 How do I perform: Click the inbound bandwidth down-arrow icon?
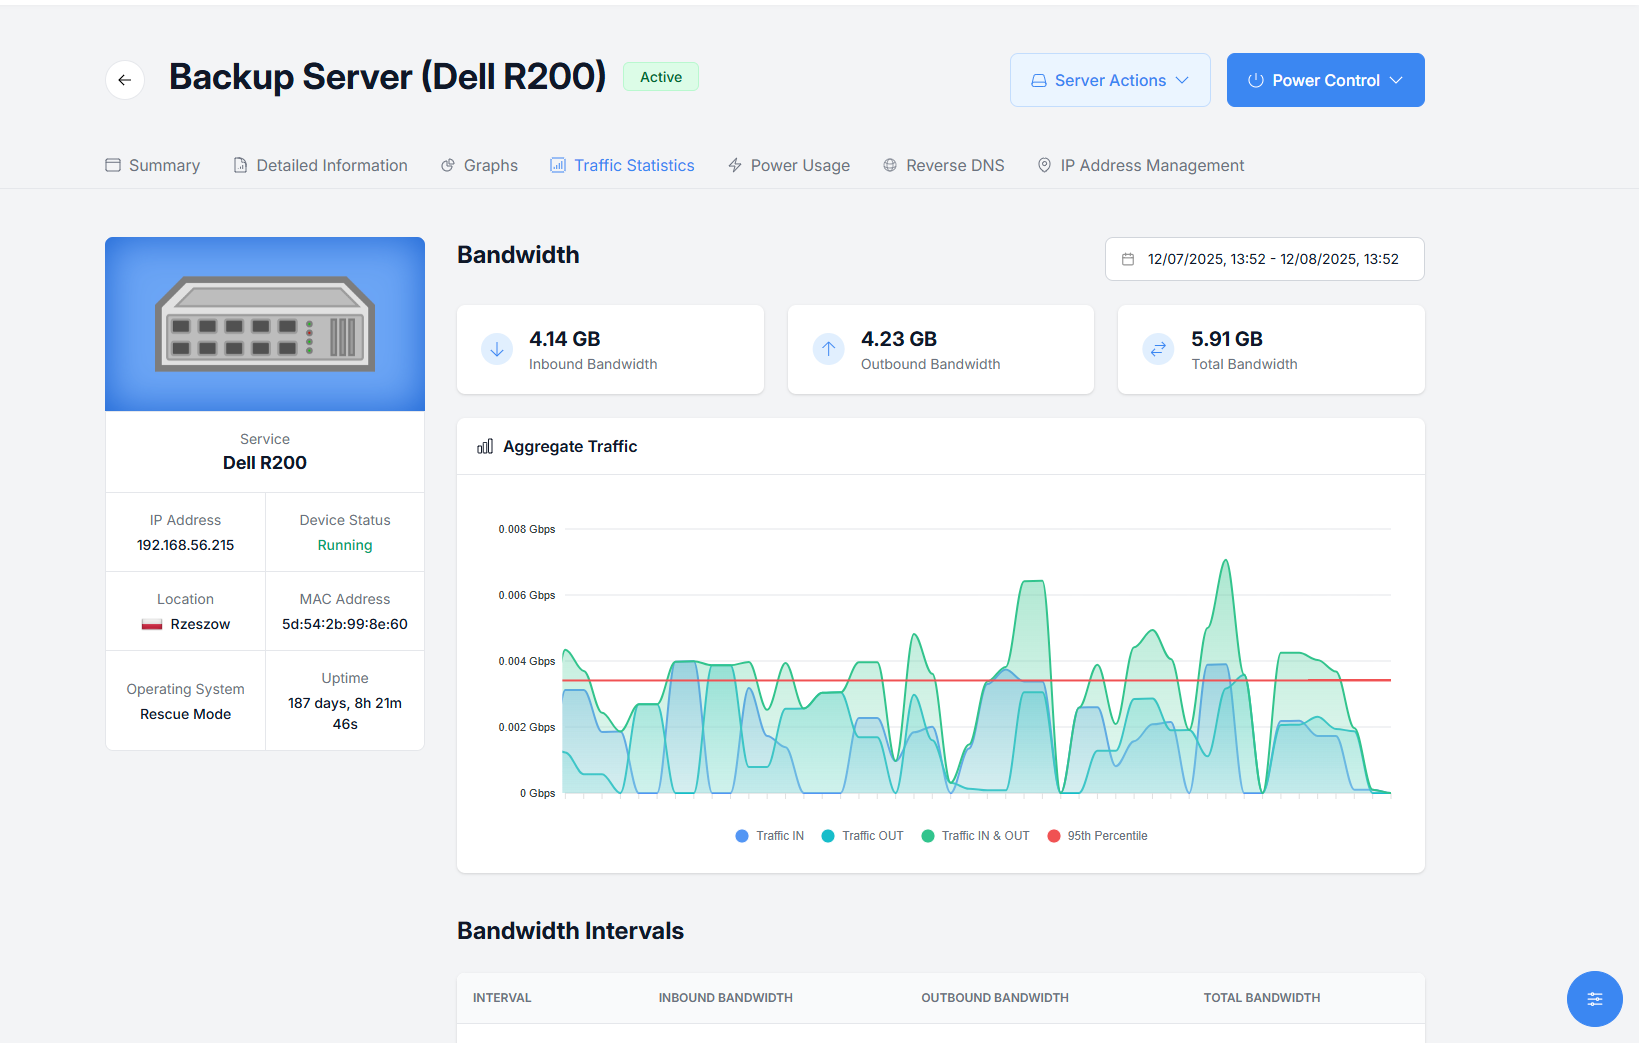(497, 349)
